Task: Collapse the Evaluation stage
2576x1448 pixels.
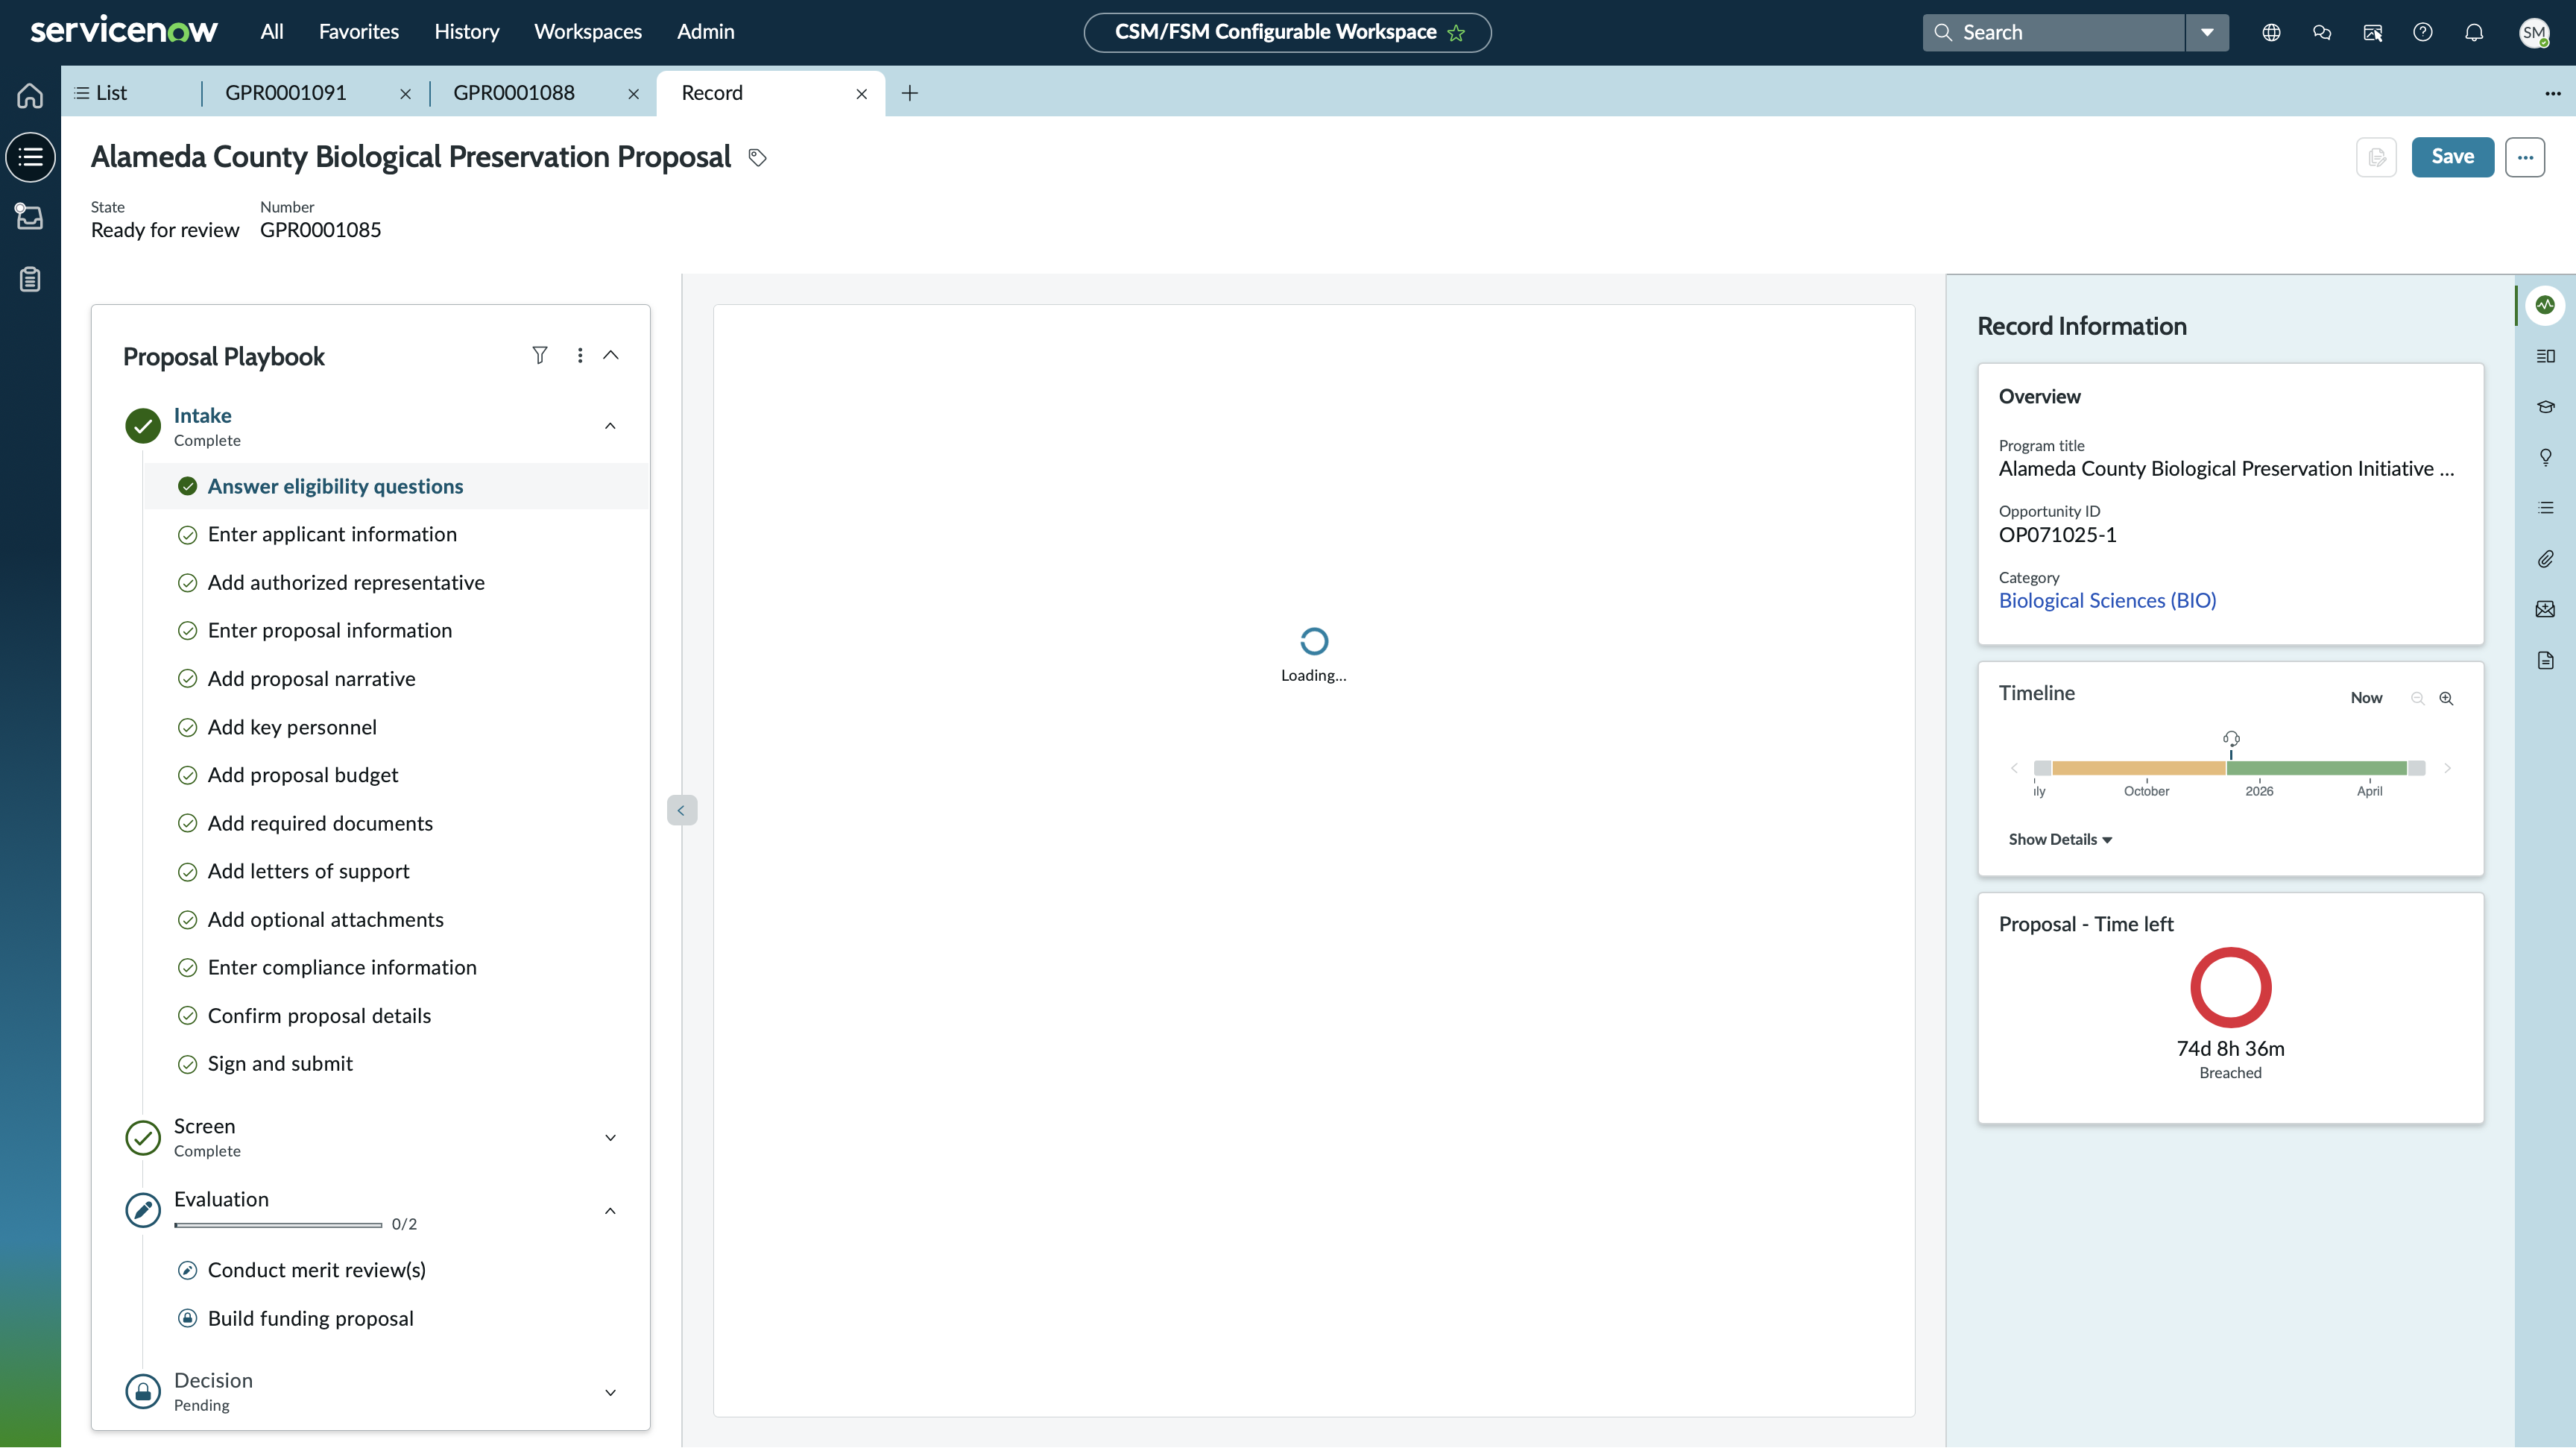Action: [x=610, y=1211]
